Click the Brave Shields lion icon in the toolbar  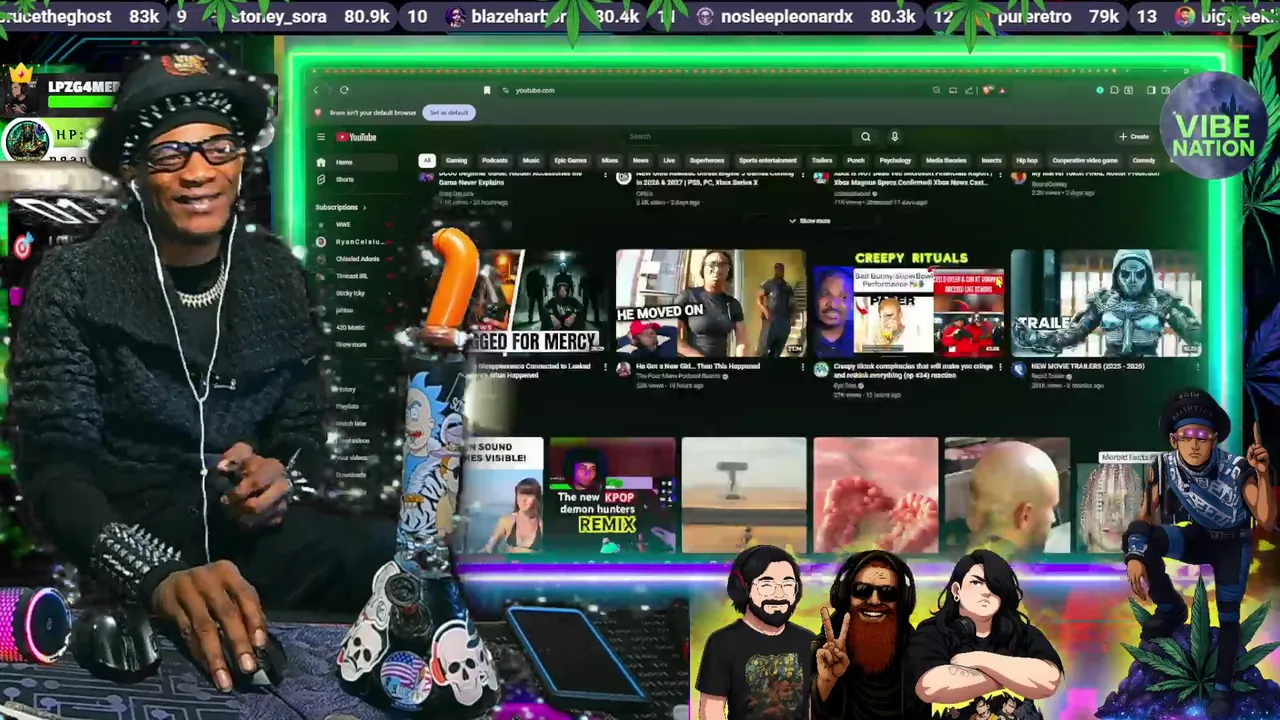[988, 90]
